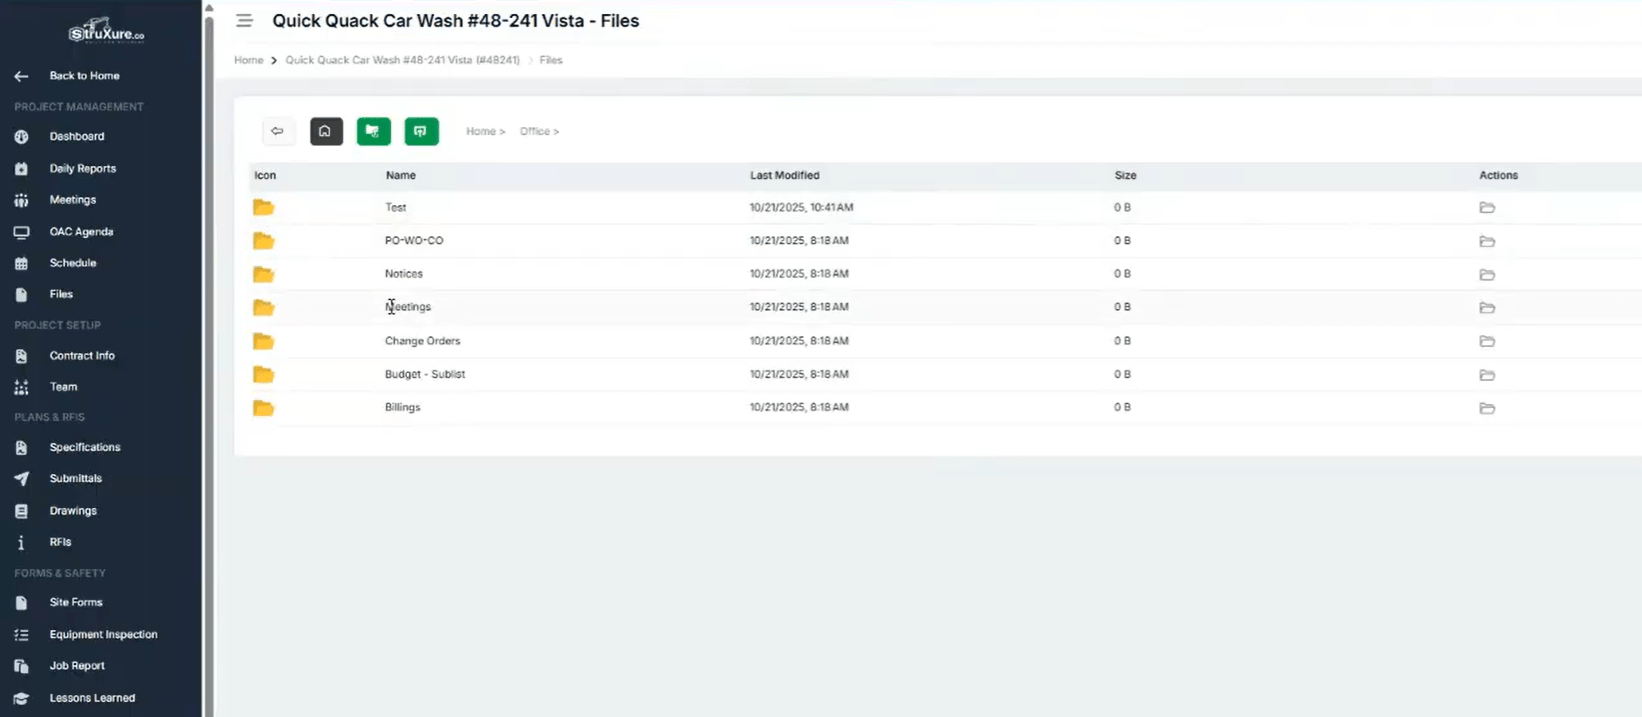
Task: Click the Last Modified column header
Action: 785,175
